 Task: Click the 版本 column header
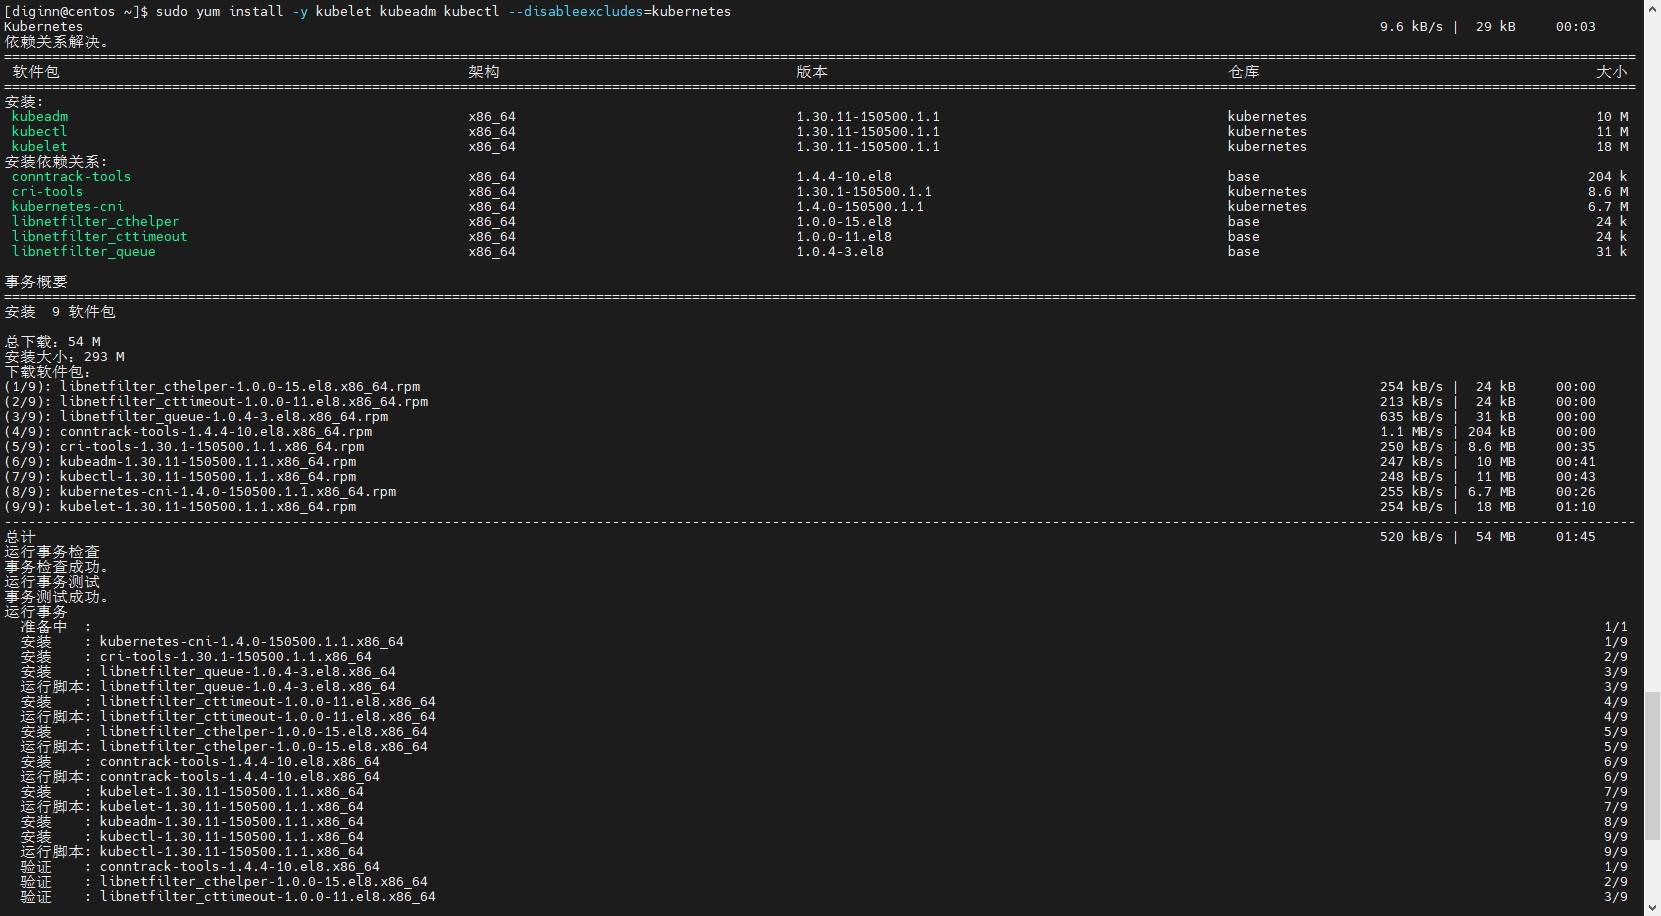812,72
